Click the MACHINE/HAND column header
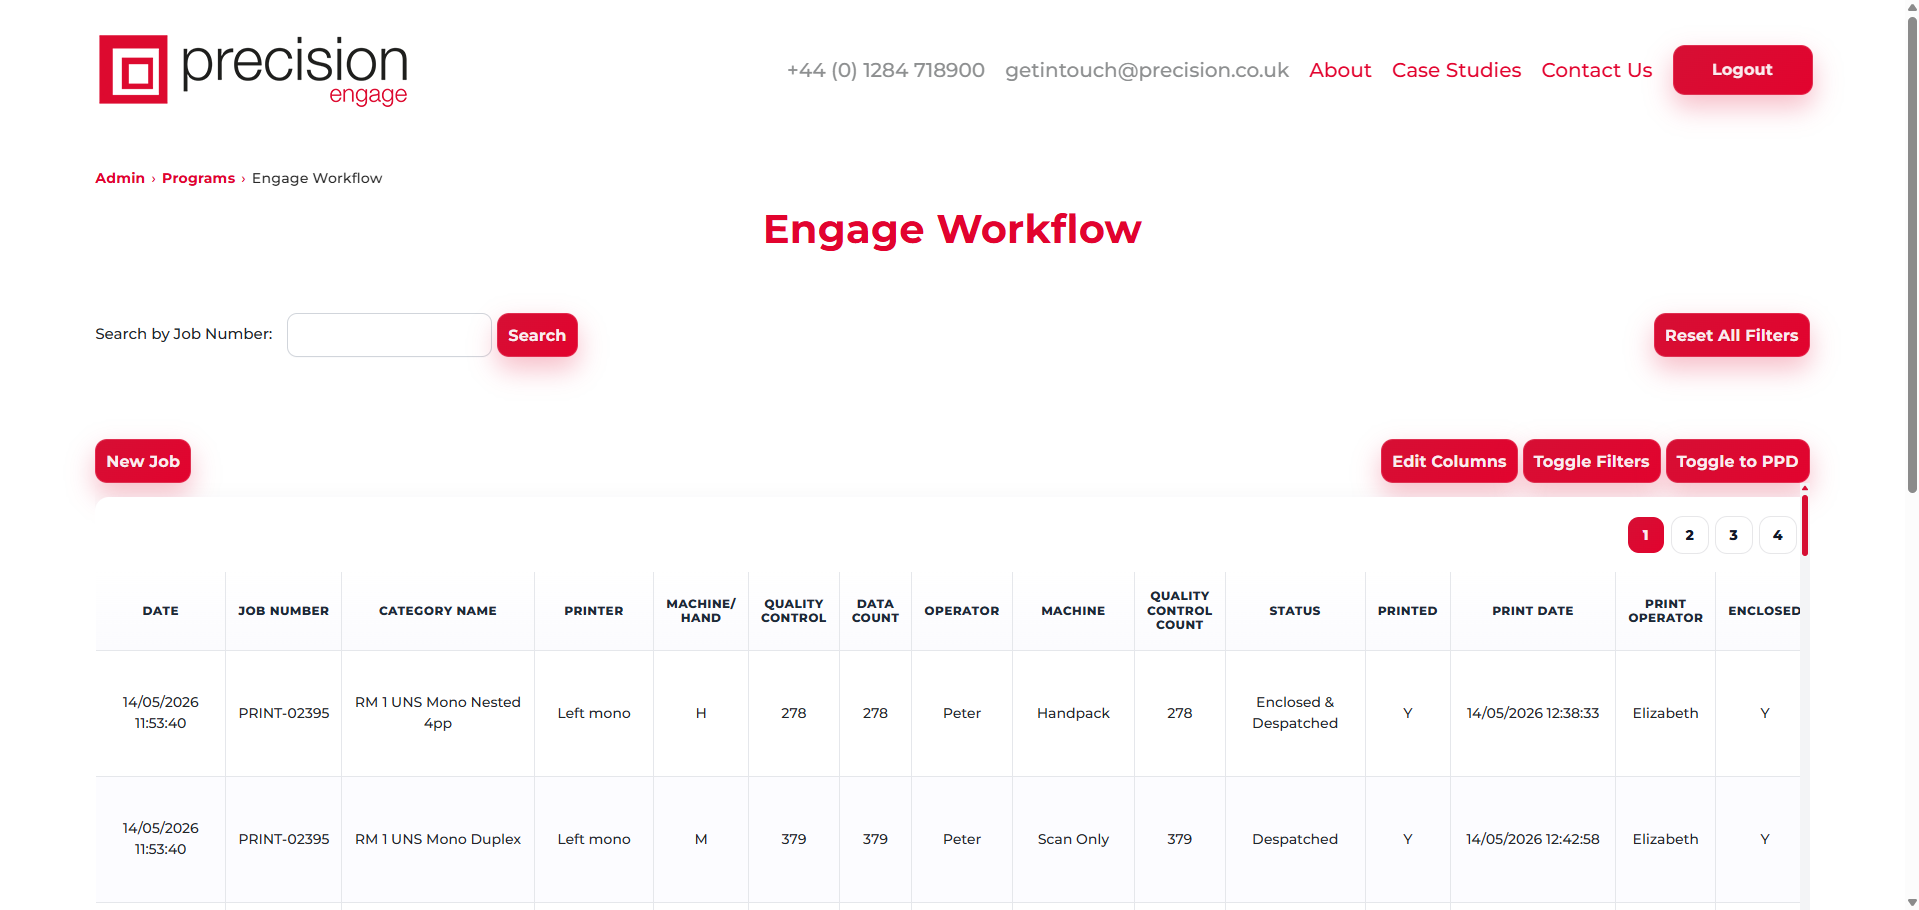 coord(700,611)
